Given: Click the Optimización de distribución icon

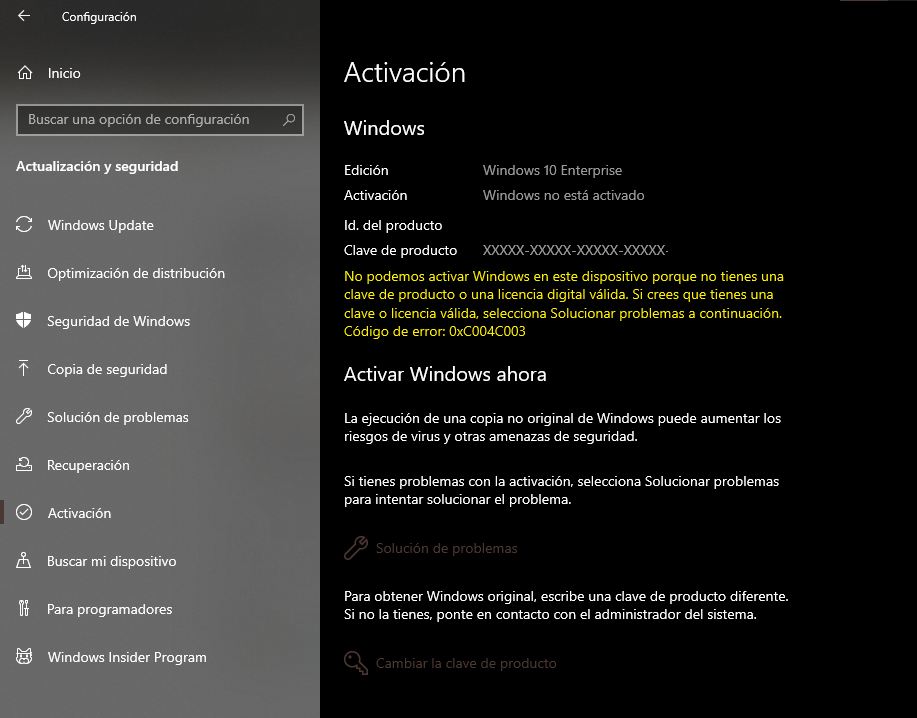Looking at the screenshot, I should click(24, 272).
